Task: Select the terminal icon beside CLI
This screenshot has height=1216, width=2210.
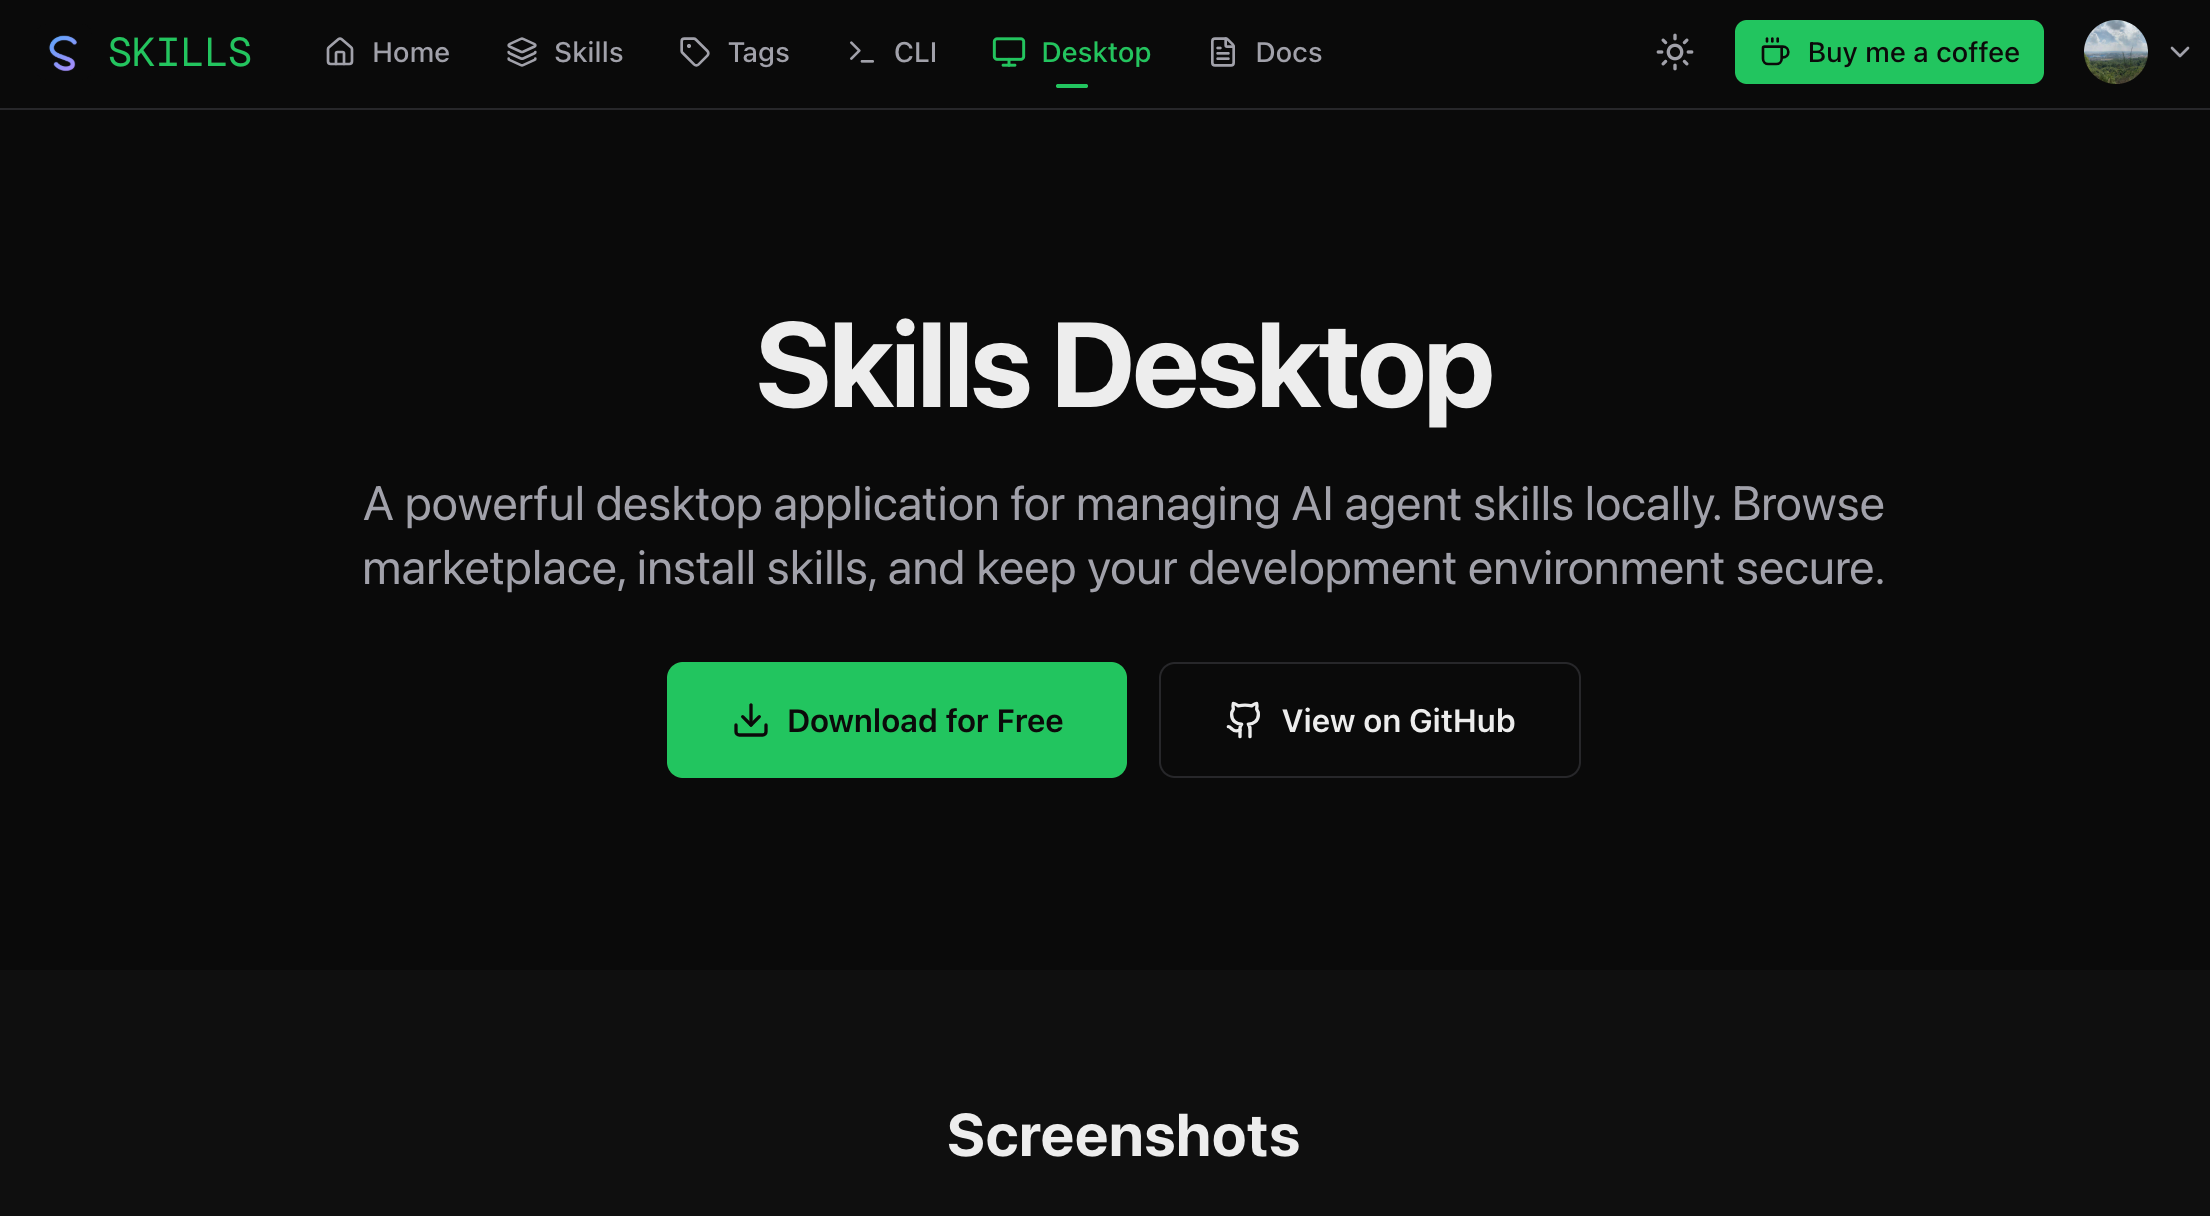Action: (860, 52)
